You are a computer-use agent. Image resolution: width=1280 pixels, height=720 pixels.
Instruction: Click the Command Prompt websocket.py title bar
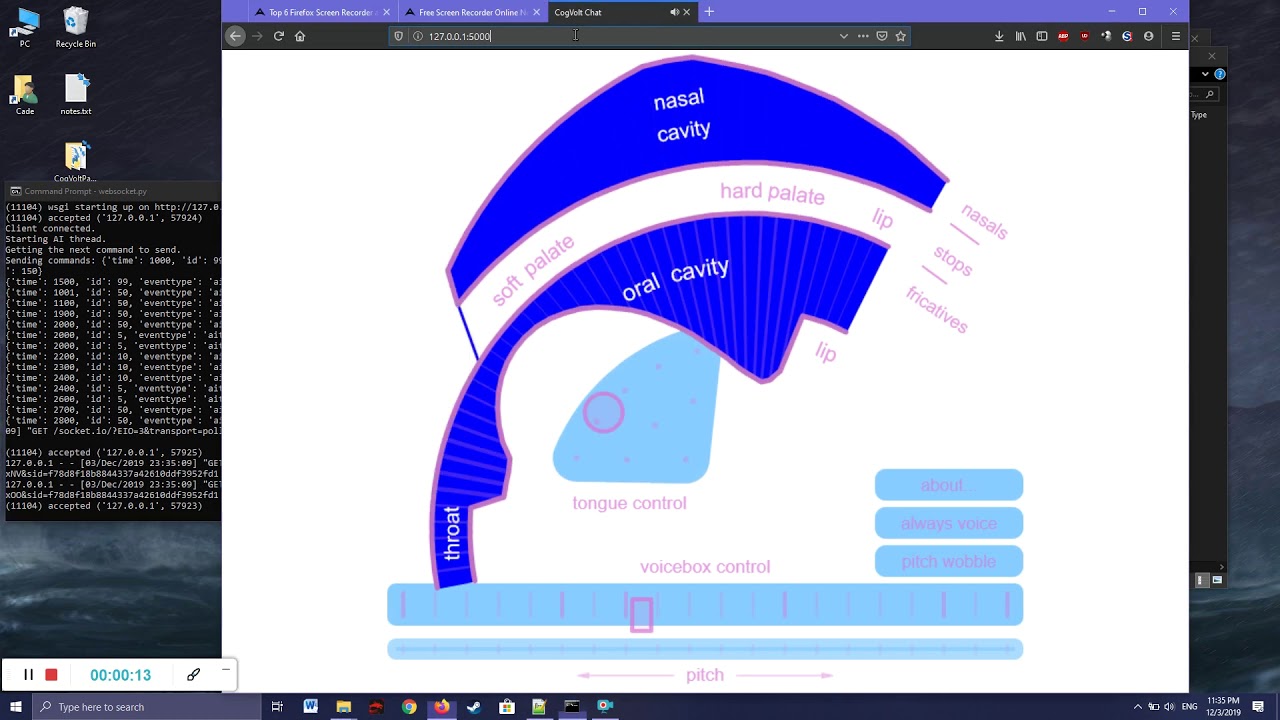pos(112,191)
